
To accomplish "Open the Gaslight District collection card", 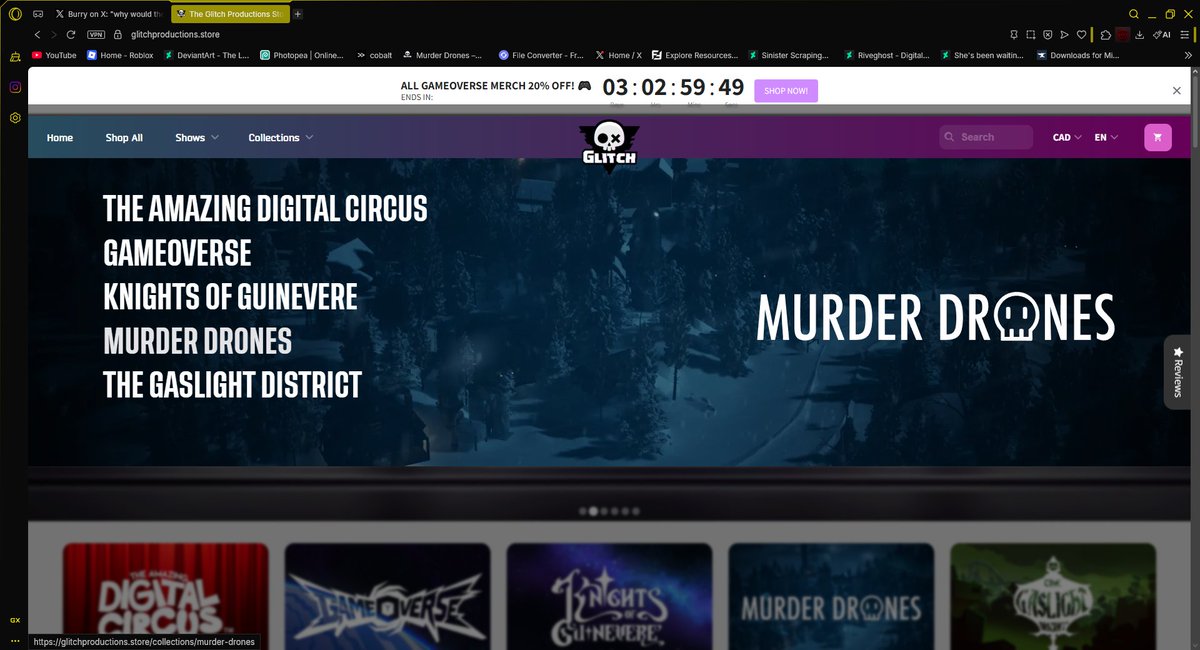I will coord(1053,596).
